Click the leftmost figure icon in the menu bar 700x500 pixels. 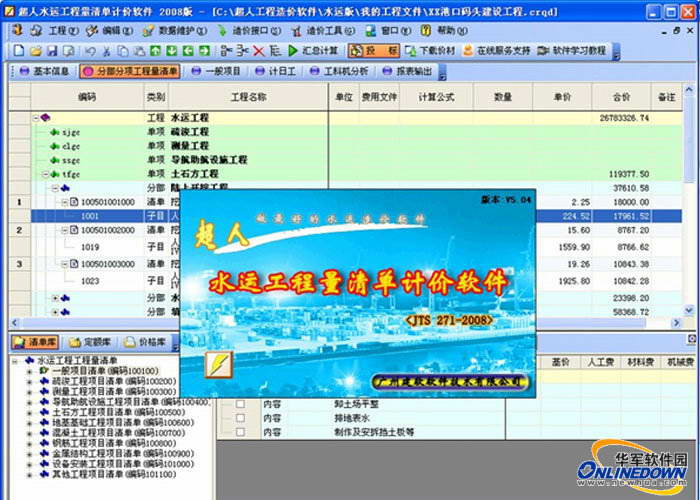(17, 30)
